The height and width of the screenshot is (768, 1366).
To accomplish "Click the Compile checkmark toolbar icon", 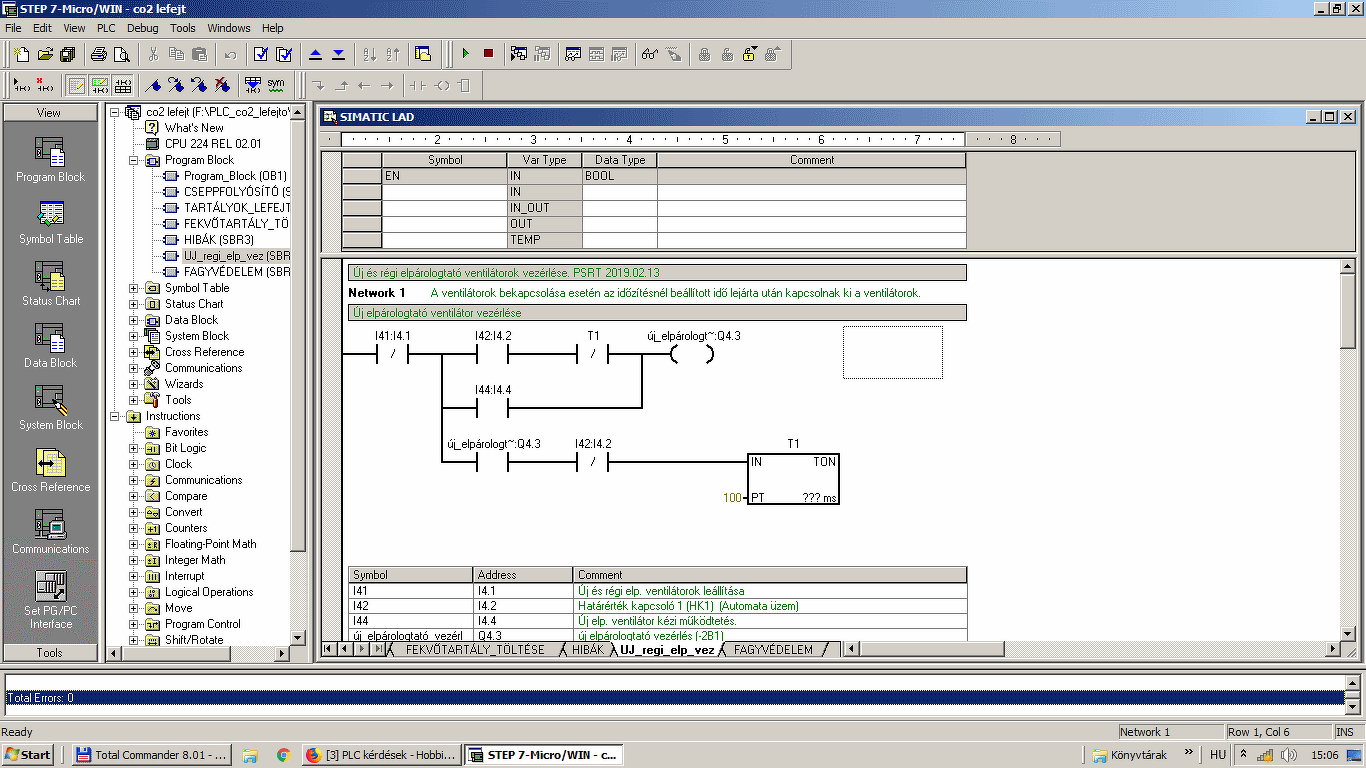I will click(x=261, y=54).
